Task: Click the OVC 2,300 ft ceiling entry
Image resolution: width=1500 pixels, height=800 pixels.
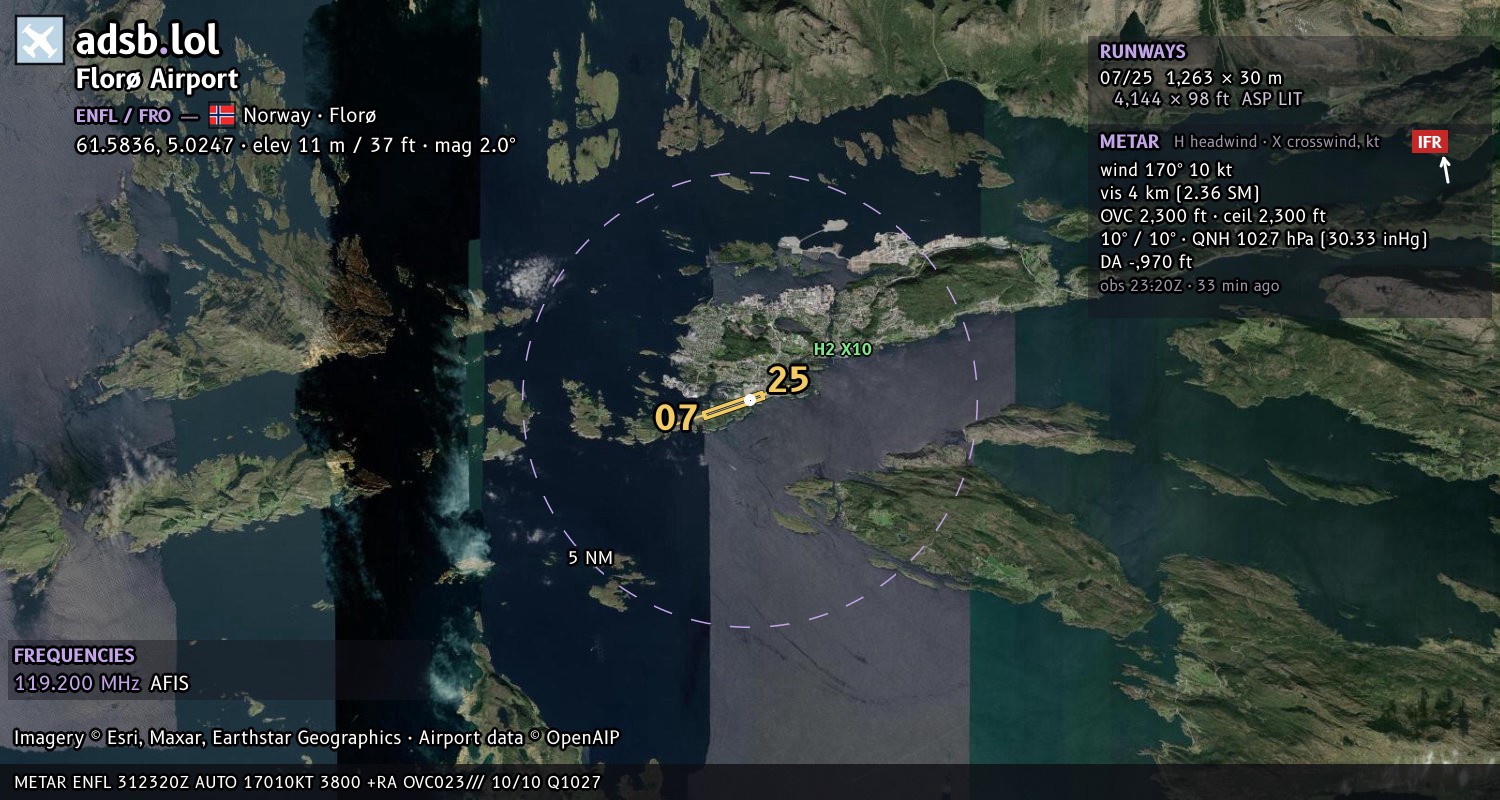Action: pos(1212,216)
